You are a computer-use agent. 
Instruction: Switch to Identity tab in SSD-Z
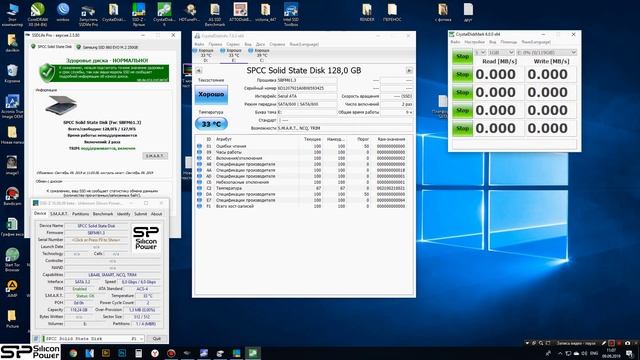coord(124,214)
